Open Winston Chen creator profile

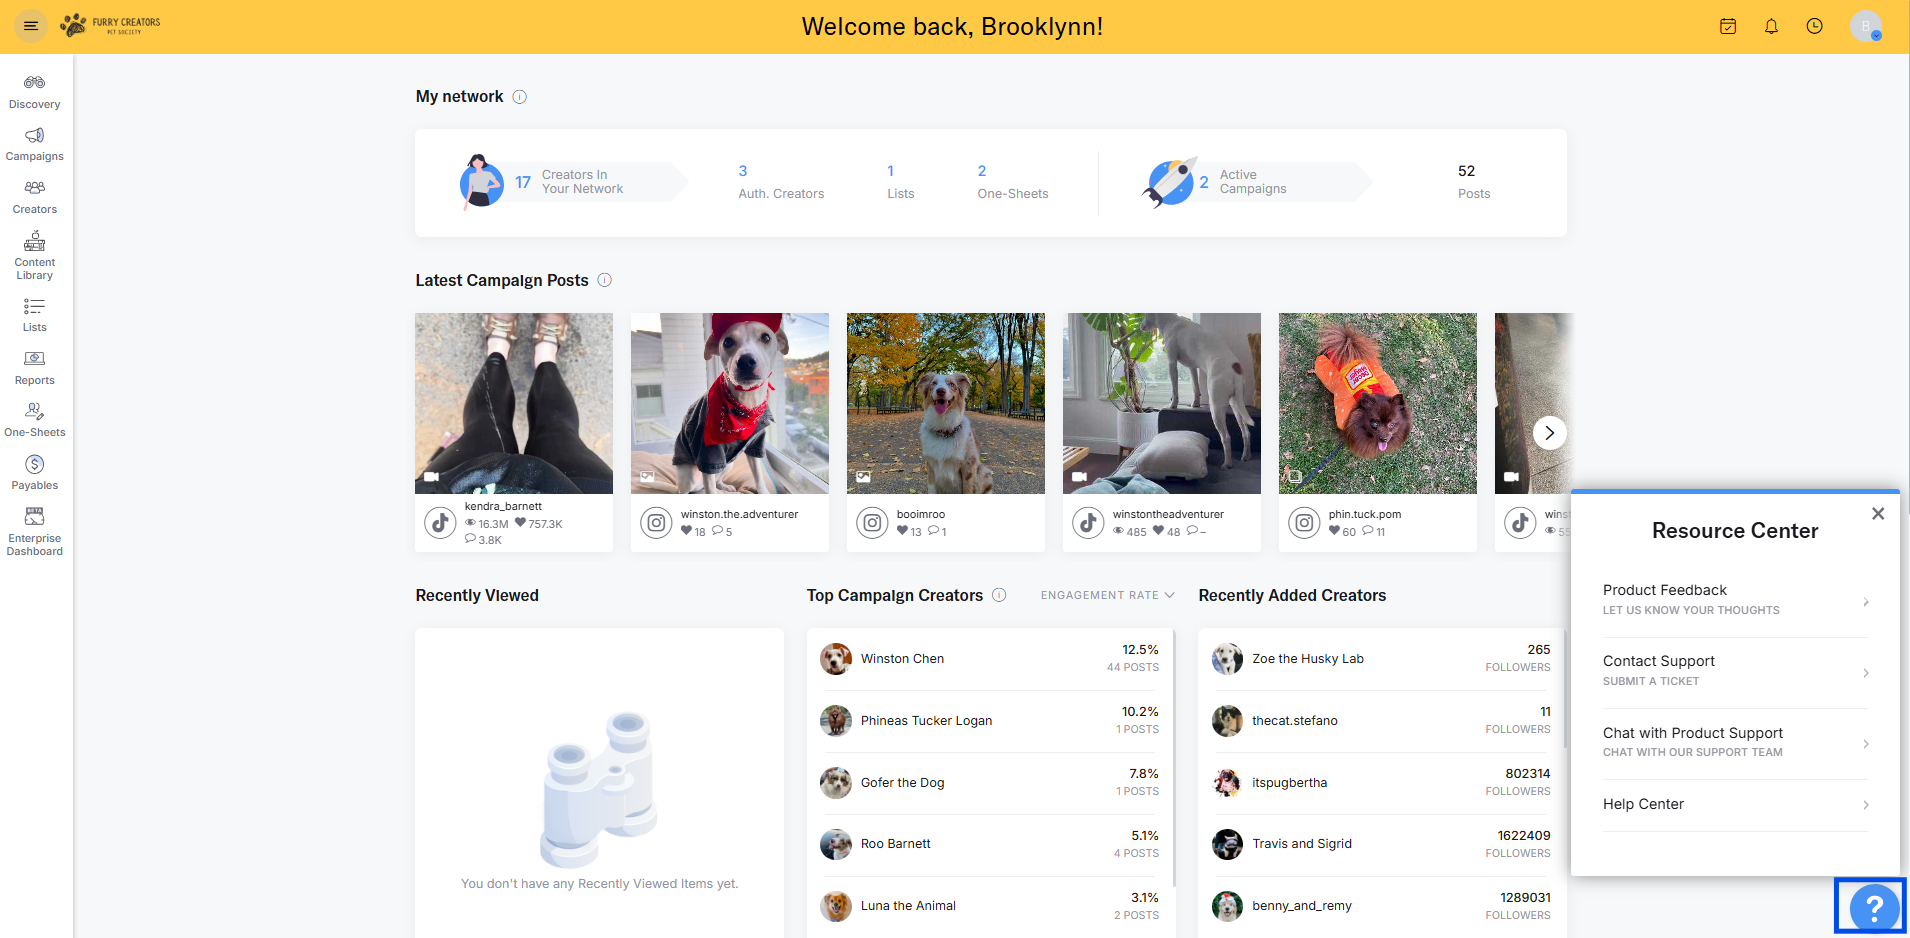902,659
